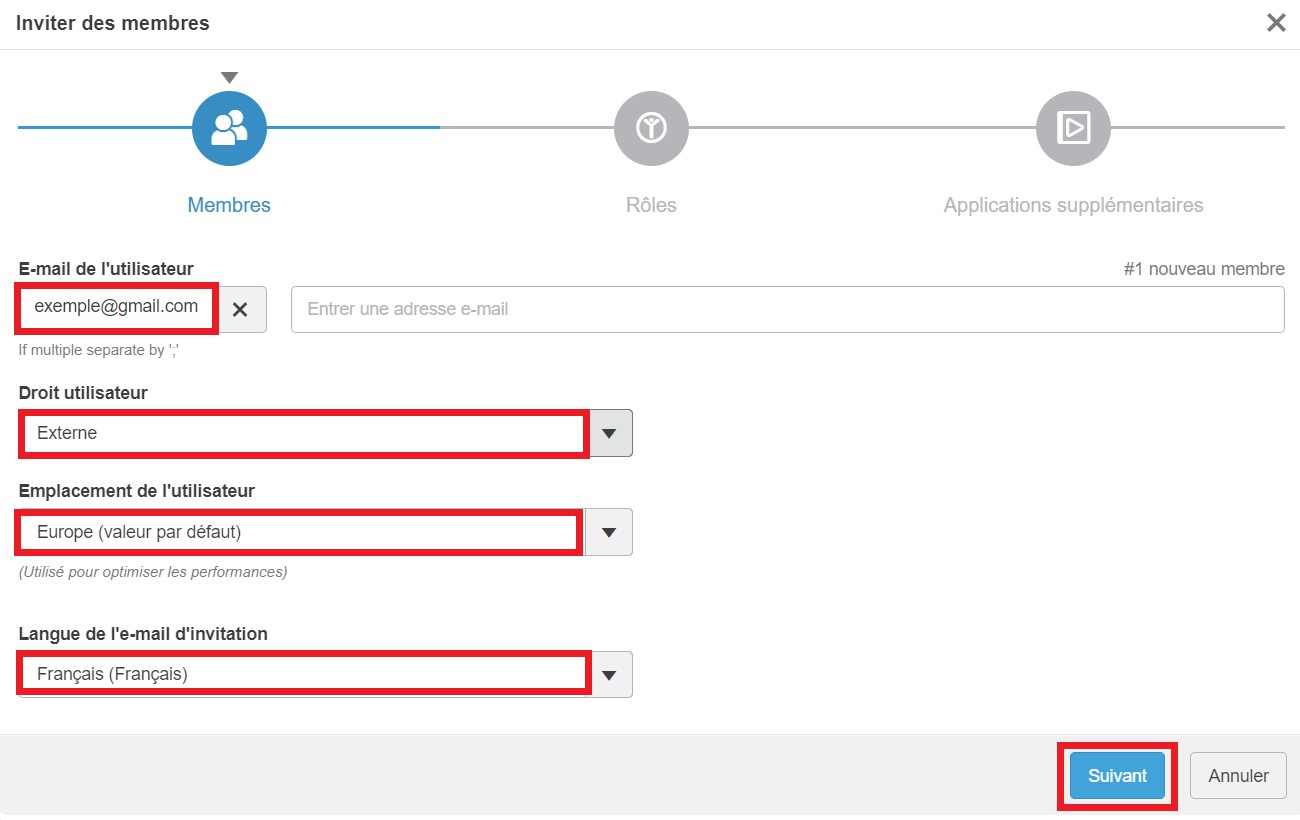Image resolution: width=1300 pixels, height=820 pixels.
Task: Open Langue de l'e-mail d'invitation arrow
Action: [x=609, y=675]
